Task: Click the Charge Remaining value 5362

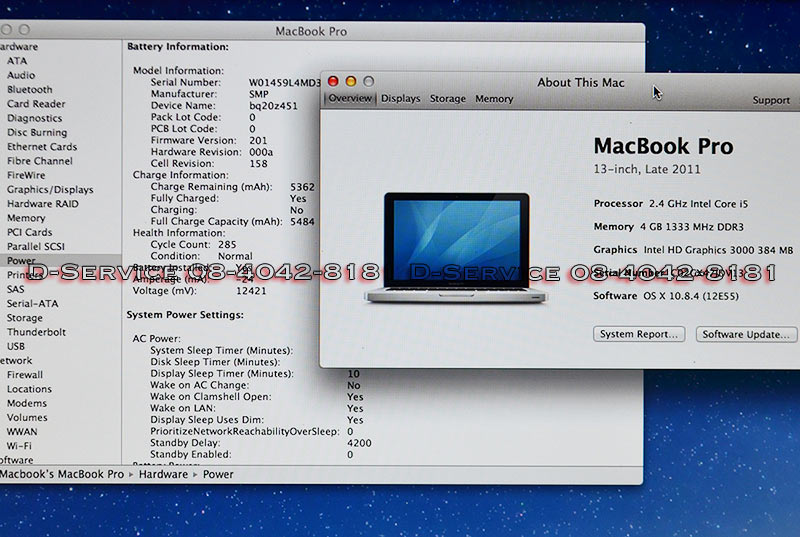Action: pos(303,187)
